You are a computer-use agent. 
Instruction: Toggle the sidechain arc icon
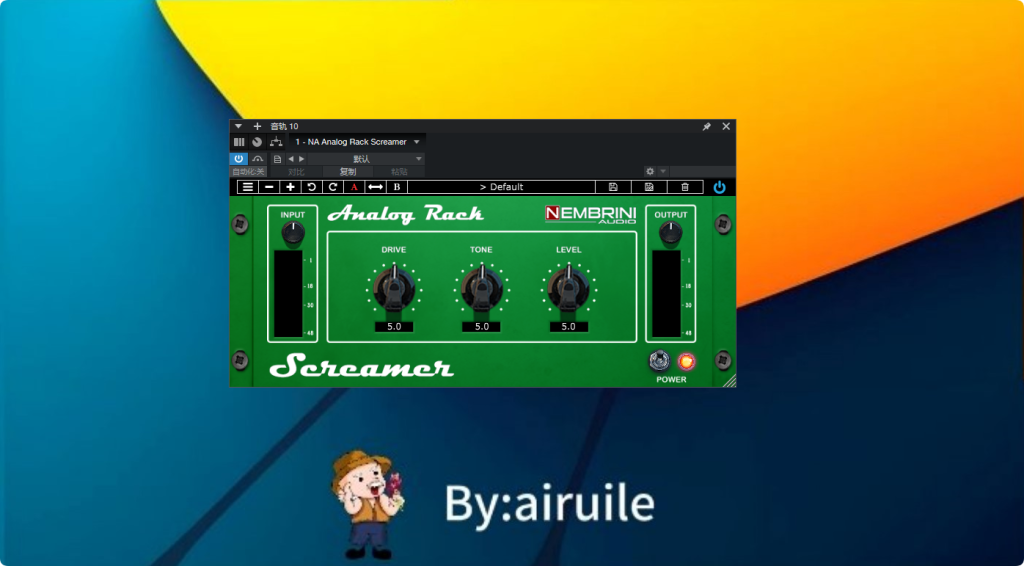click(x=257, y=159)
